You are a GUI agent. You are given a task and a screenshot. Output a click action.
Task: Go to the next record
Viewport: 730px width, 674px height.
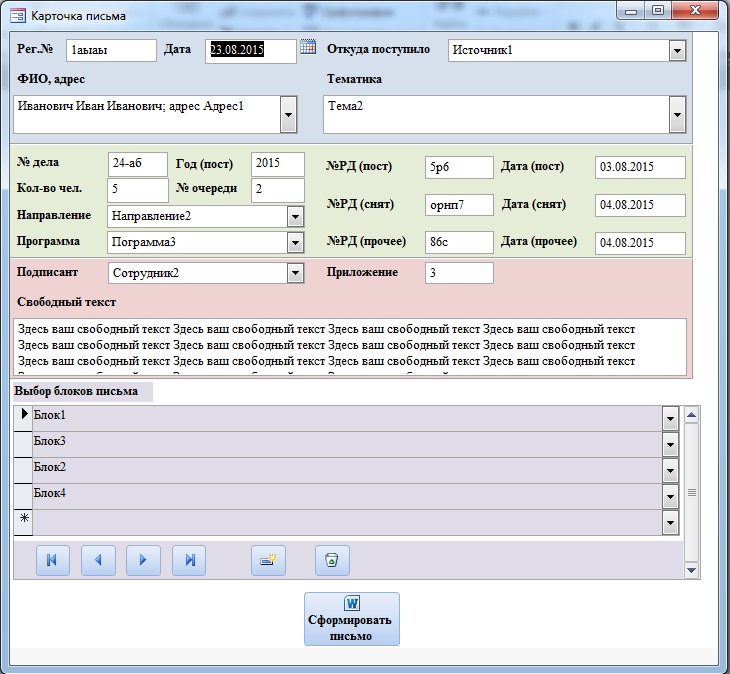[143, 560]
